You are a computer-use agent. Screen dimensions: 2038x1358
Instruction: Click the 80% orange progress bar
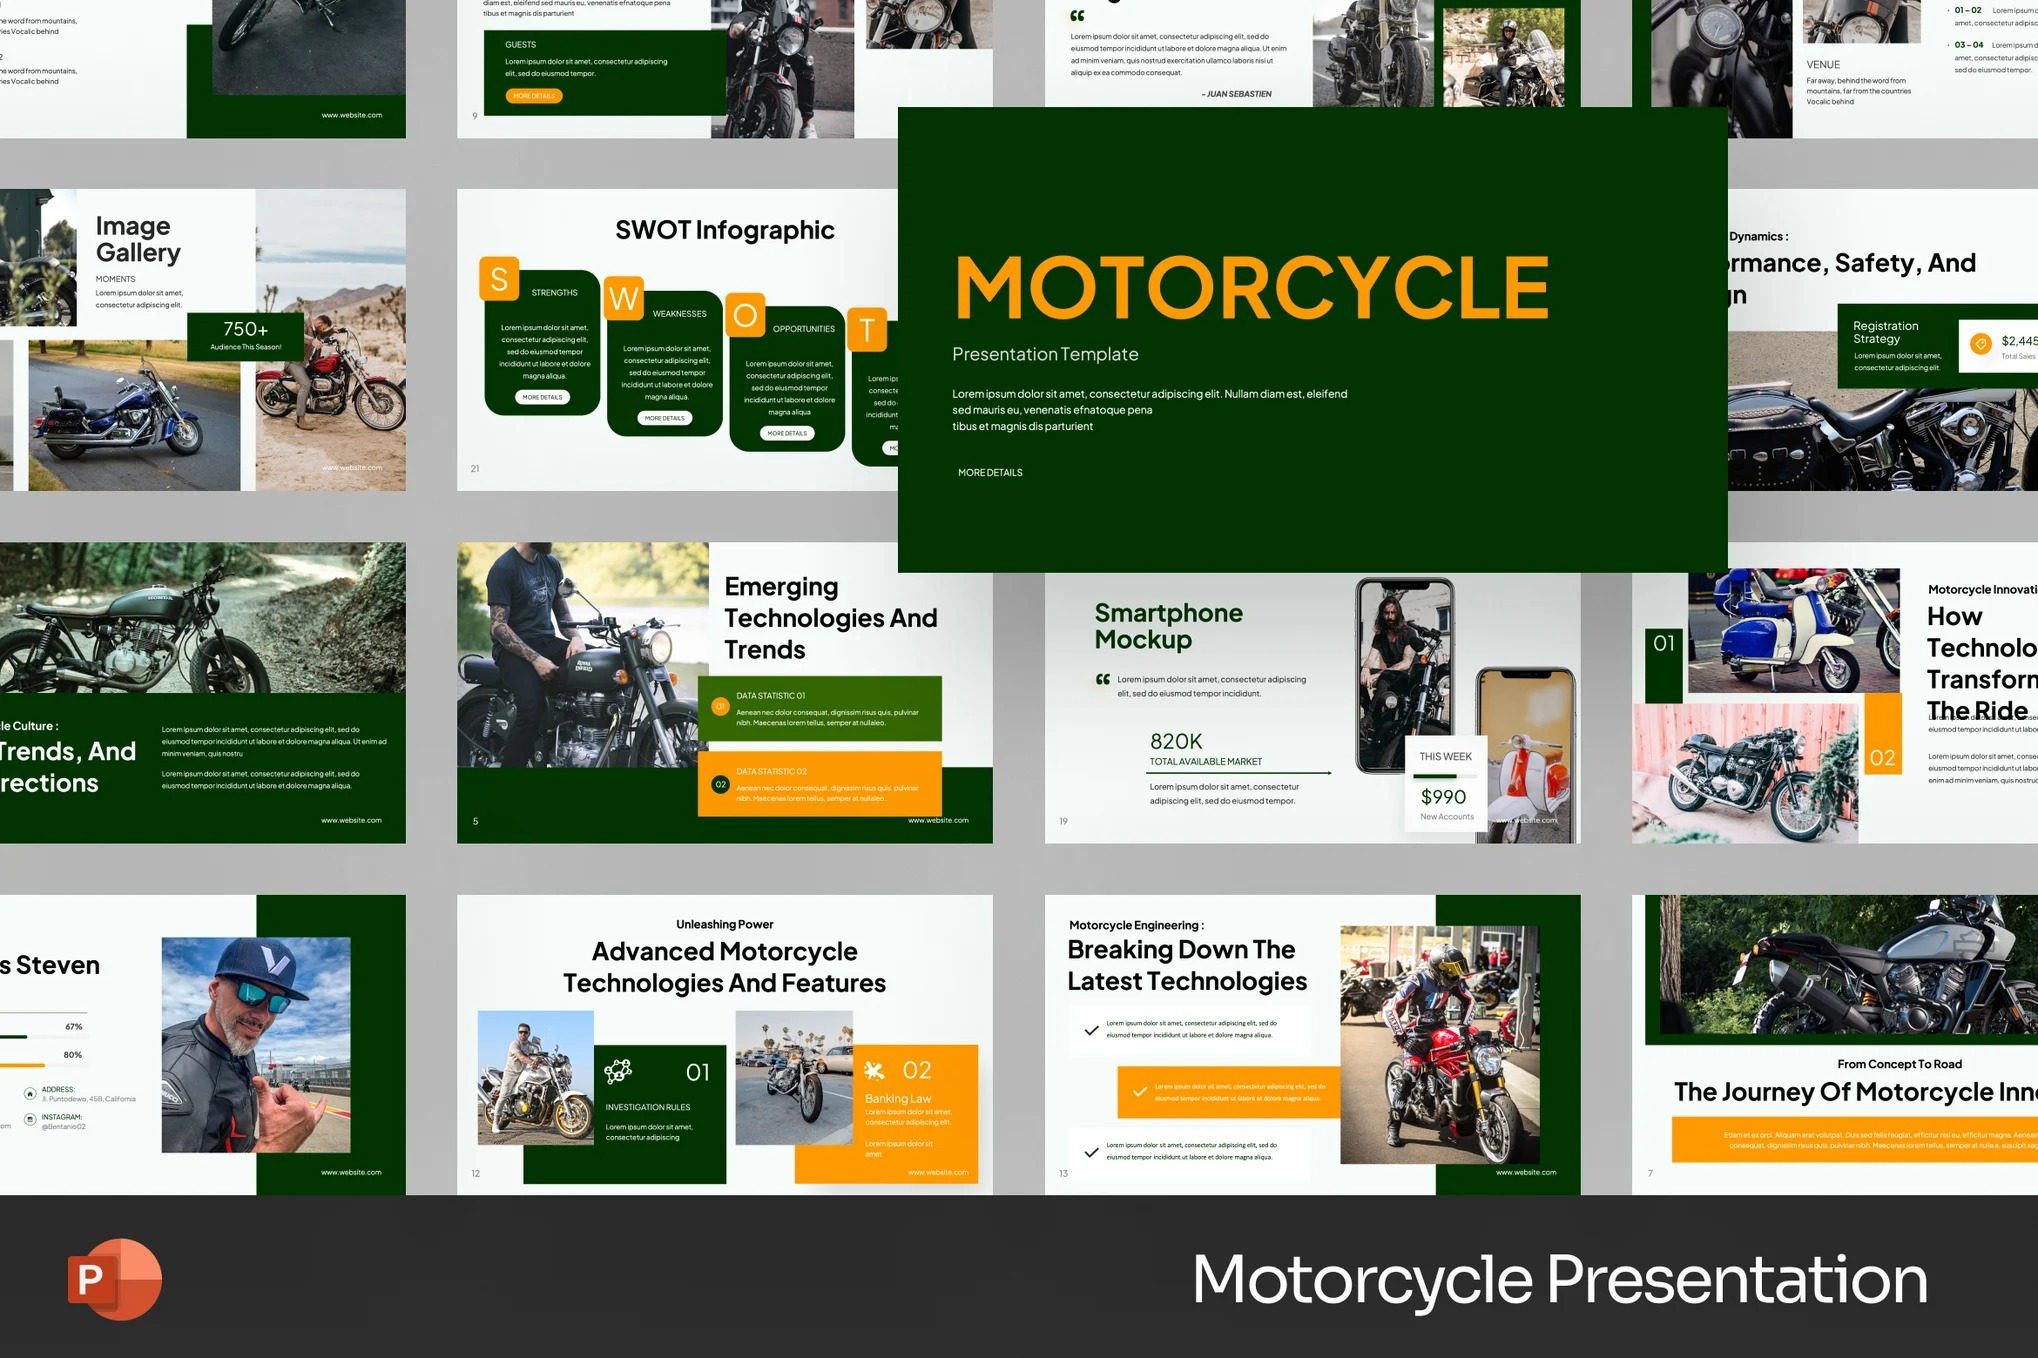[22, 1065]
